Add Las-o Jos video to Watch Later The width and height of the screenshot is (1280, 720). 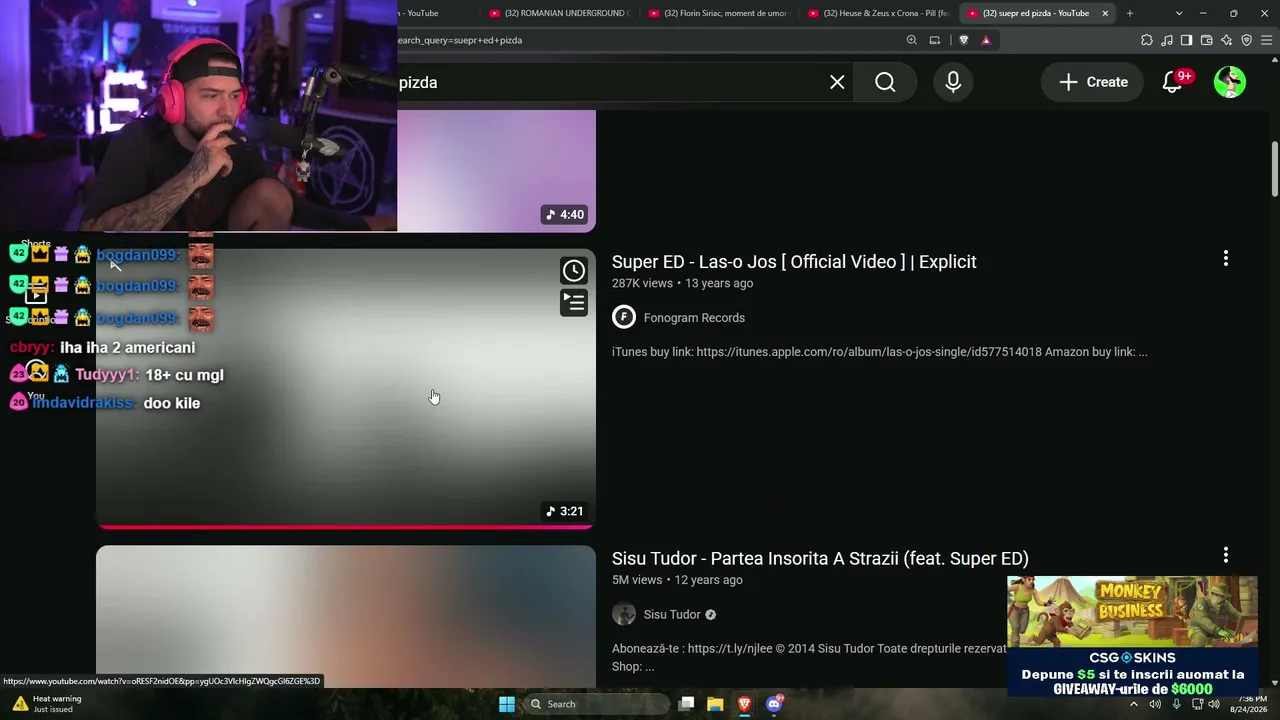574,270
